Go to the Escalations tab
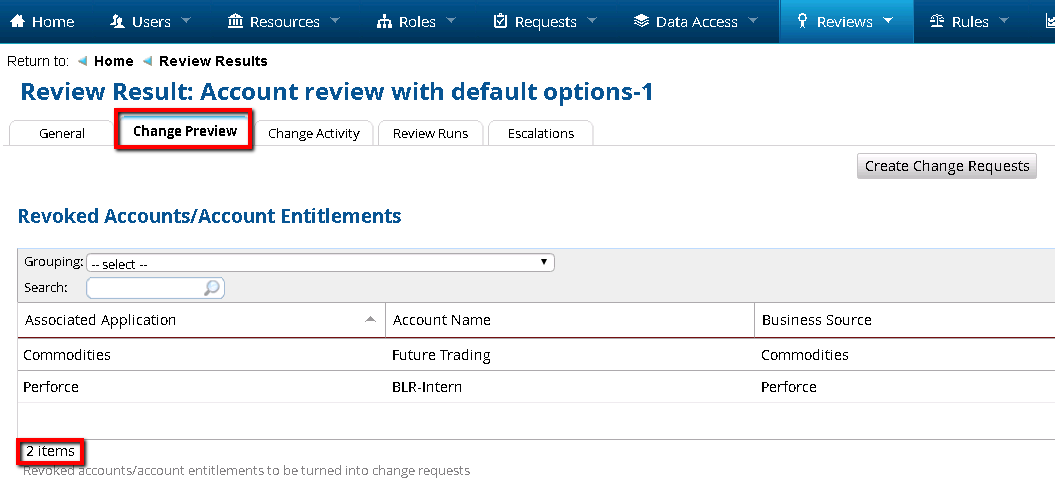The height and width of the screenshot is (488, 1055). pyautogui.click(x=540, y=133)
